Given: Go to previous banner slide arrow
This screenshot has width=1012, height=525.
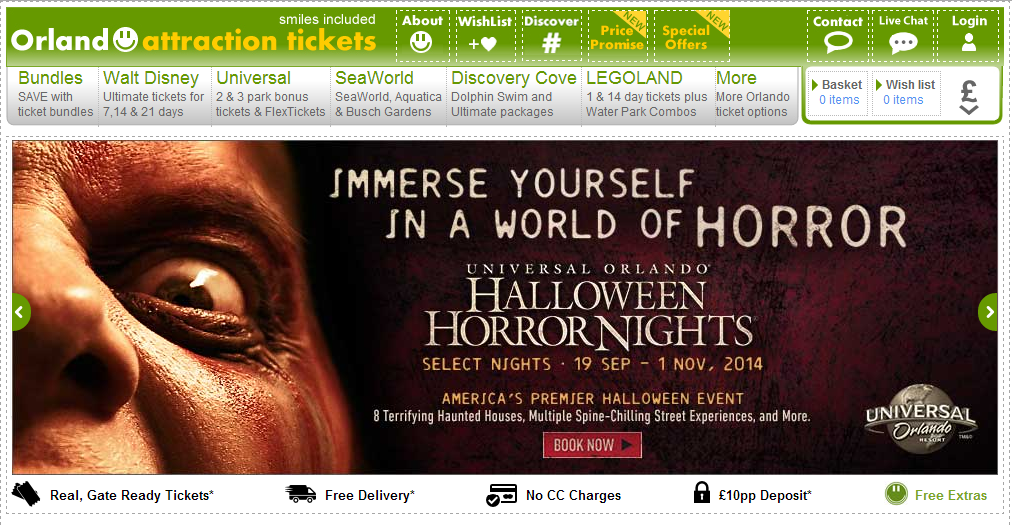Looking at the screenshot, I should pos(21,312).
